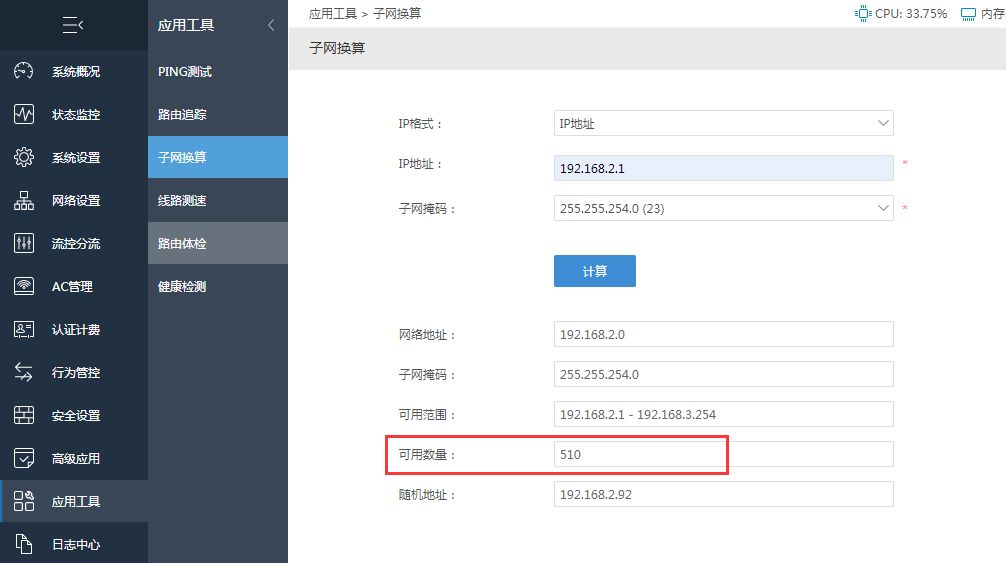Open 系统概况 dashboard icon
The height and width of the screenshot is (563, 1006).
click(24, 71)
